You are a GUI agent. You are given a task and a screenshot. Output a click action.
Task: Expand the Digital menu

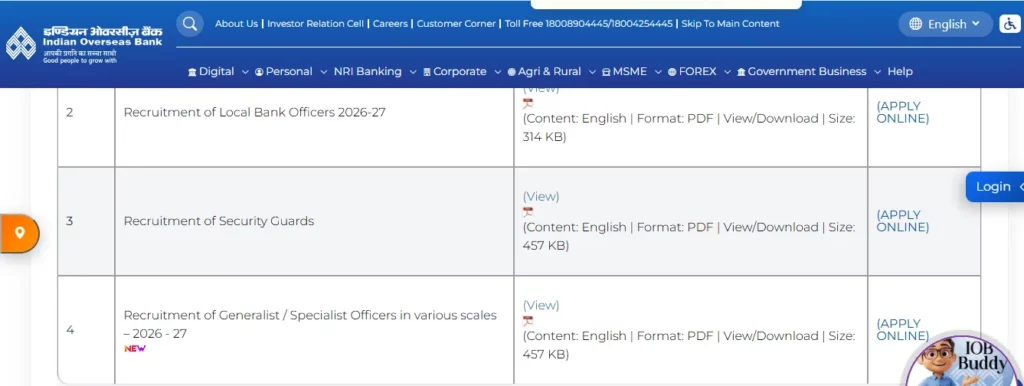tap(218, 71)
